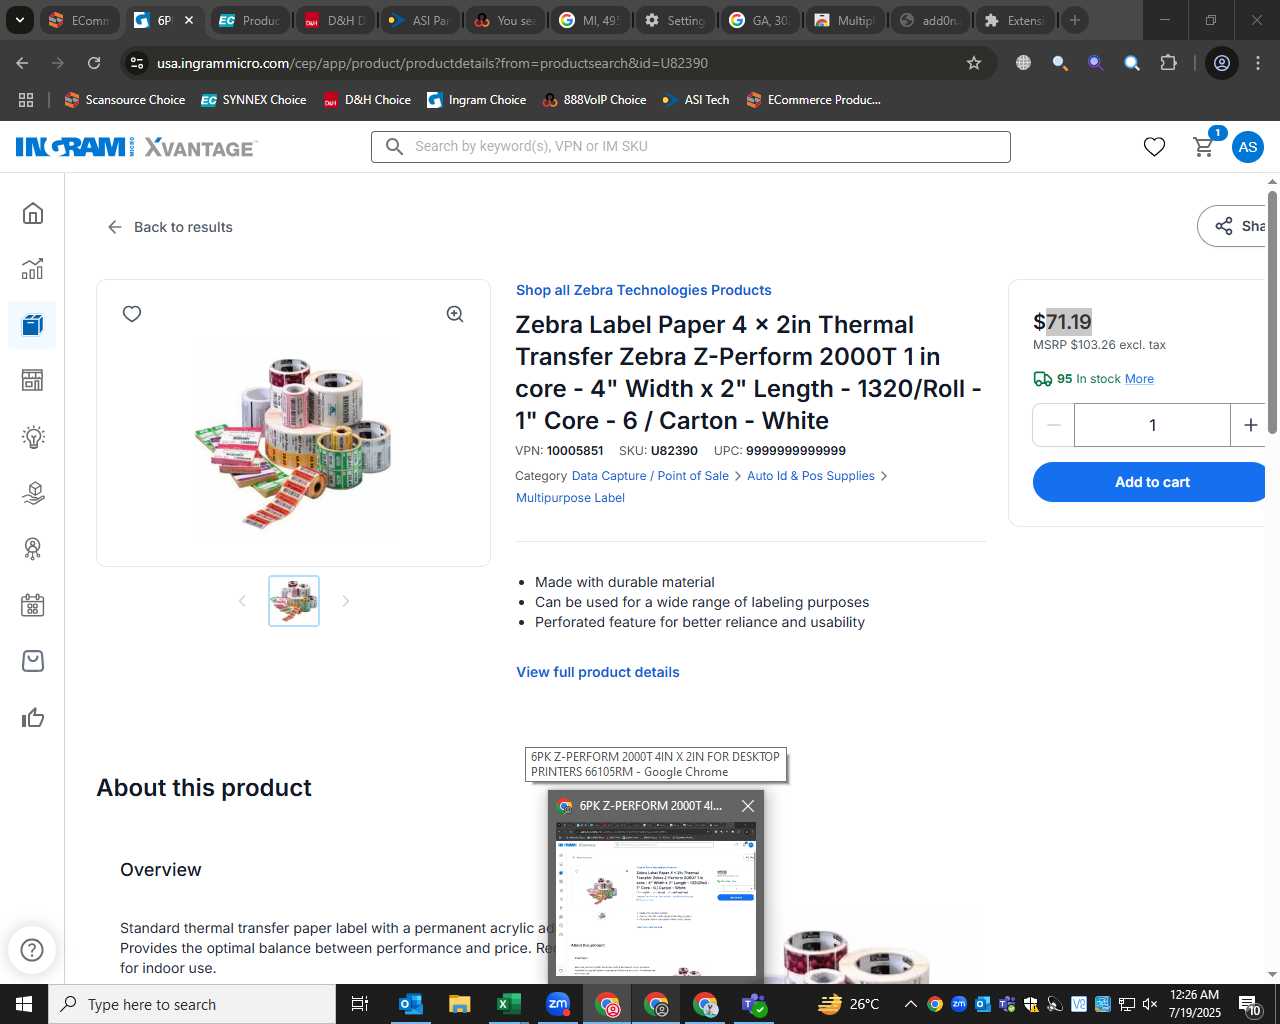Viewport: 1280px width, 1024px height.
Task: Click More stock information link
Action: tap(1139, 379)
